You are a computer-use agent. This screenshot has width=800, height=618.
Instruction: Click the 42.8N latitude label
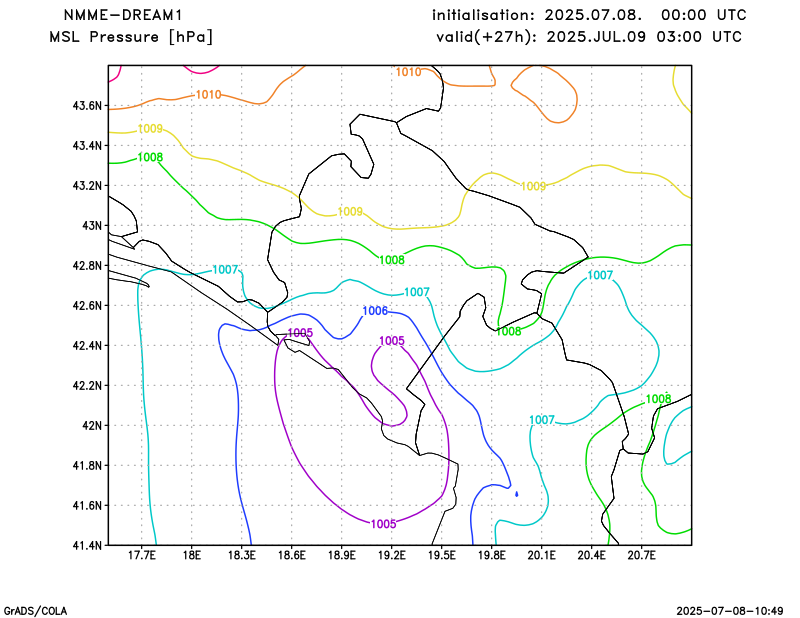tap(87, 265)
